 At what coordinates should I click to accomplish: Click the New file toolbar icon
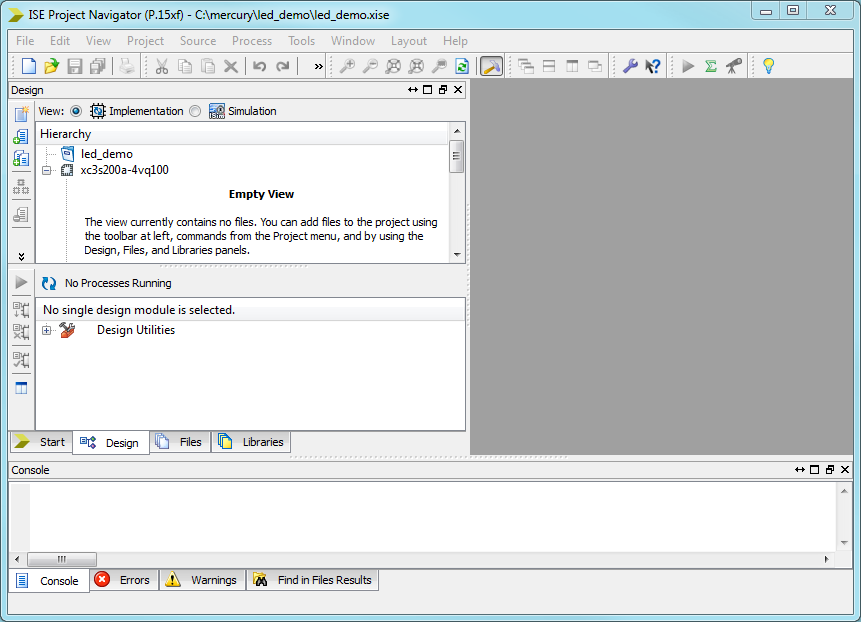[x=29, y=66]
